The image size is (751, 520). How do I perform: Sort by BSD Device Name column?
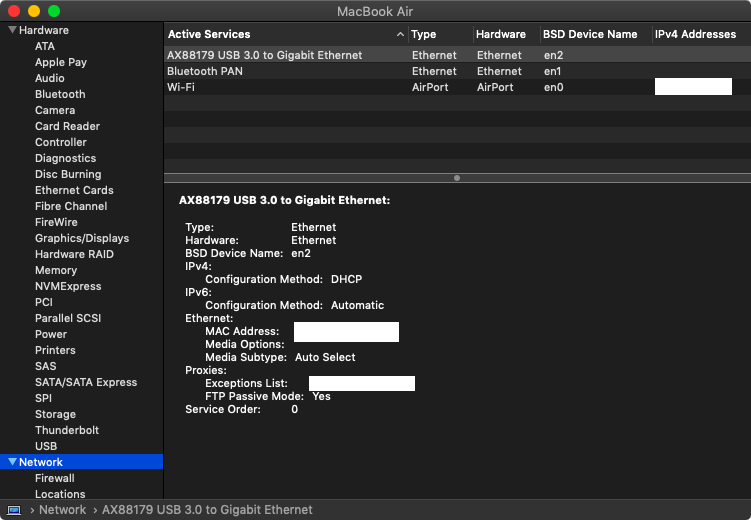(590, 34)
